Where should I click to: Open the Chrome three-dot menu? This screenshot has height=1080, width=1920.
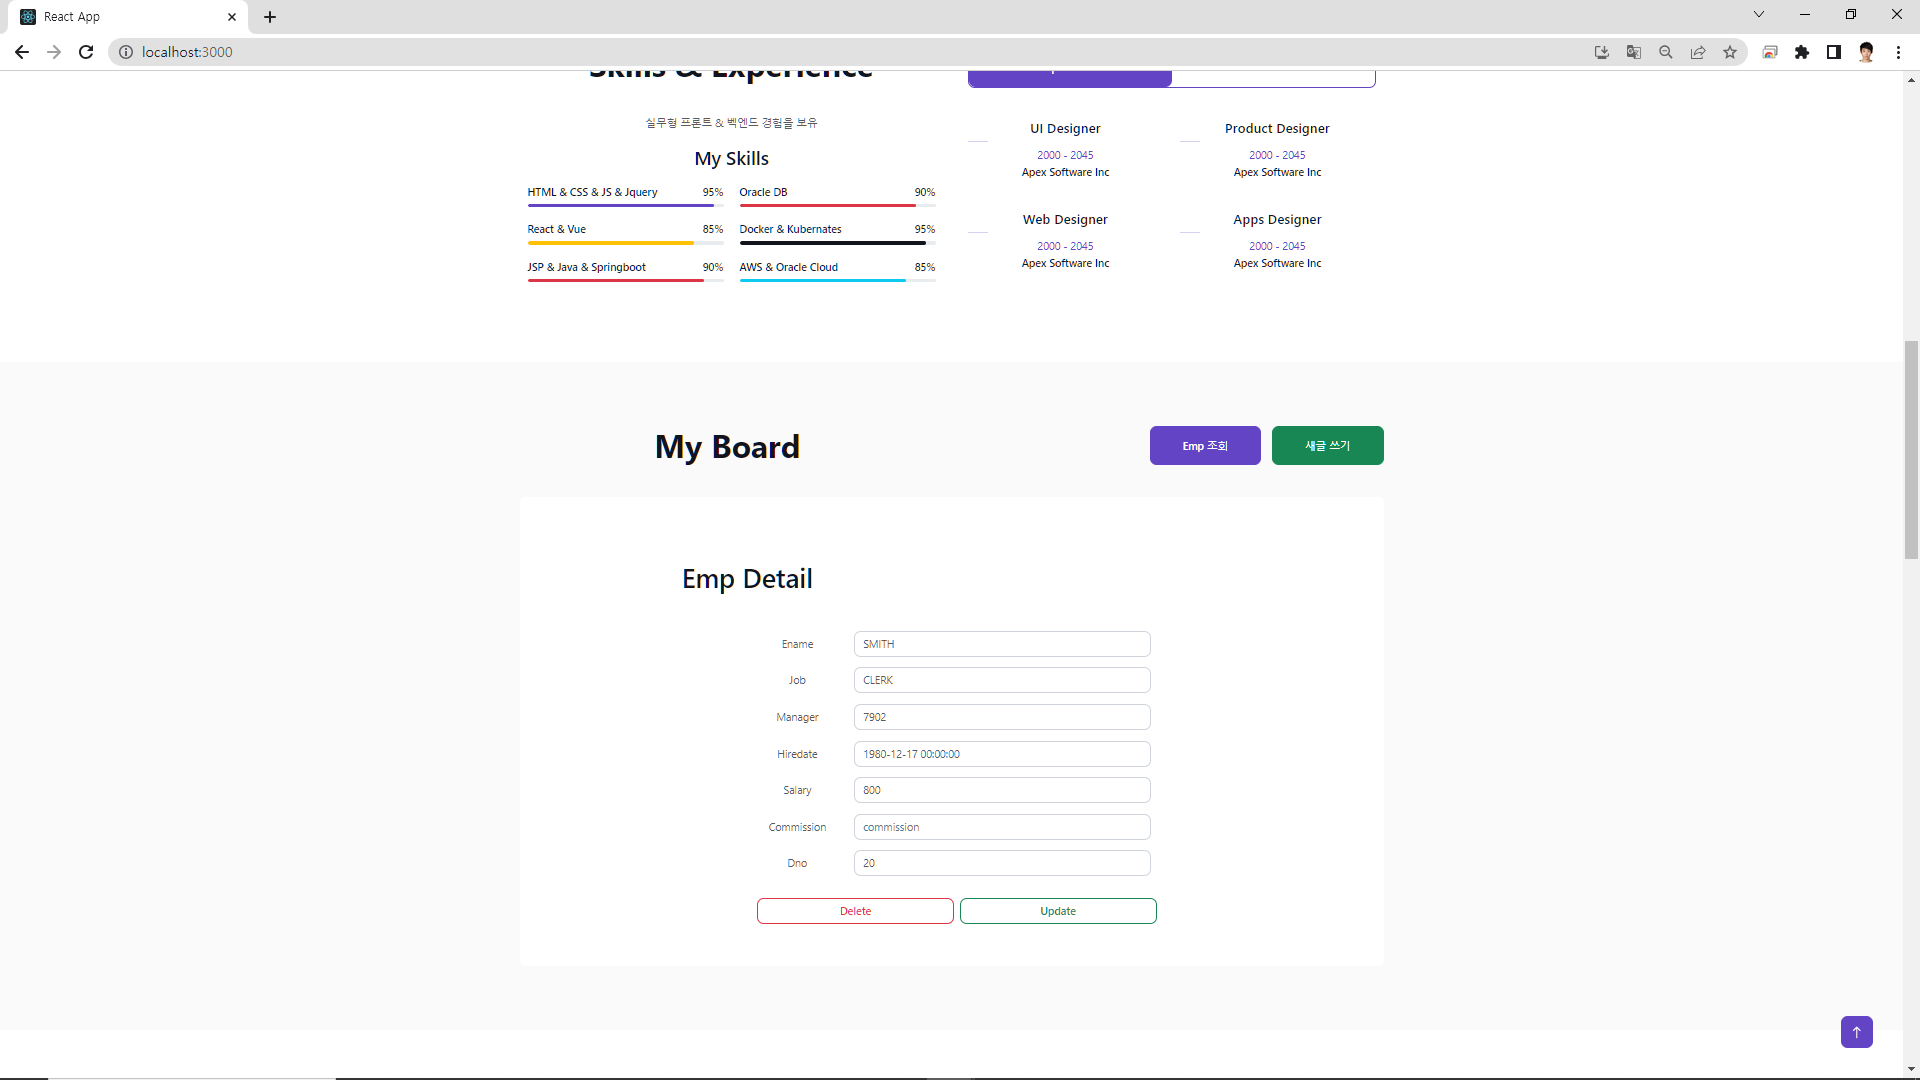coord(1898,52)
